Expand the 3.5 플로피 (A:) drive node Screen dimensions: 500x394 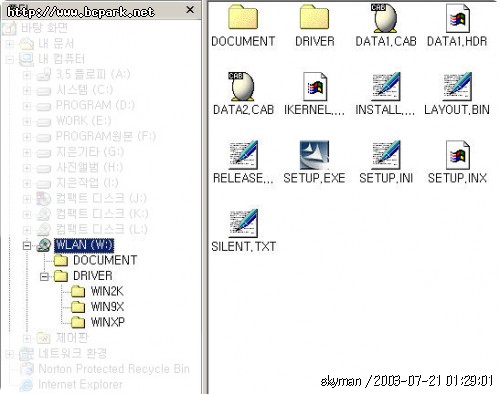[27, 75]
